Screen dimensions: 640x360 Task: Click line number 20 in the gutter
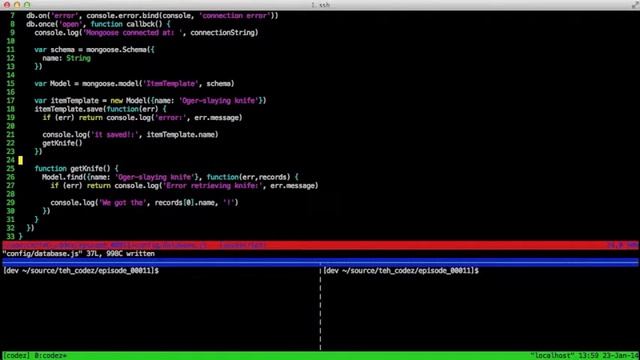[11, 126]
